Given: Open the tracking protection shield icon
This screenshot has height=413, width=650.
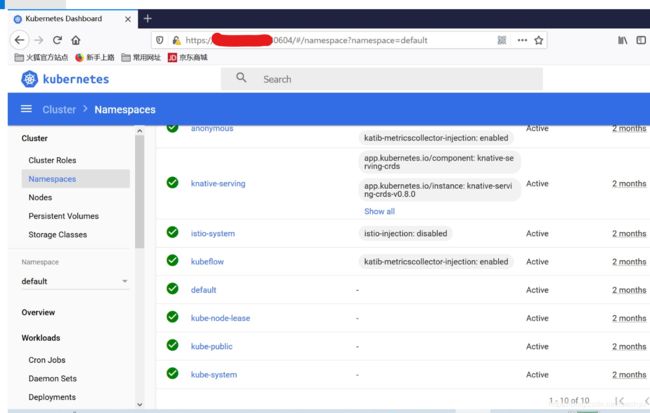Looking at the screenshot, I should click(160, 40).
